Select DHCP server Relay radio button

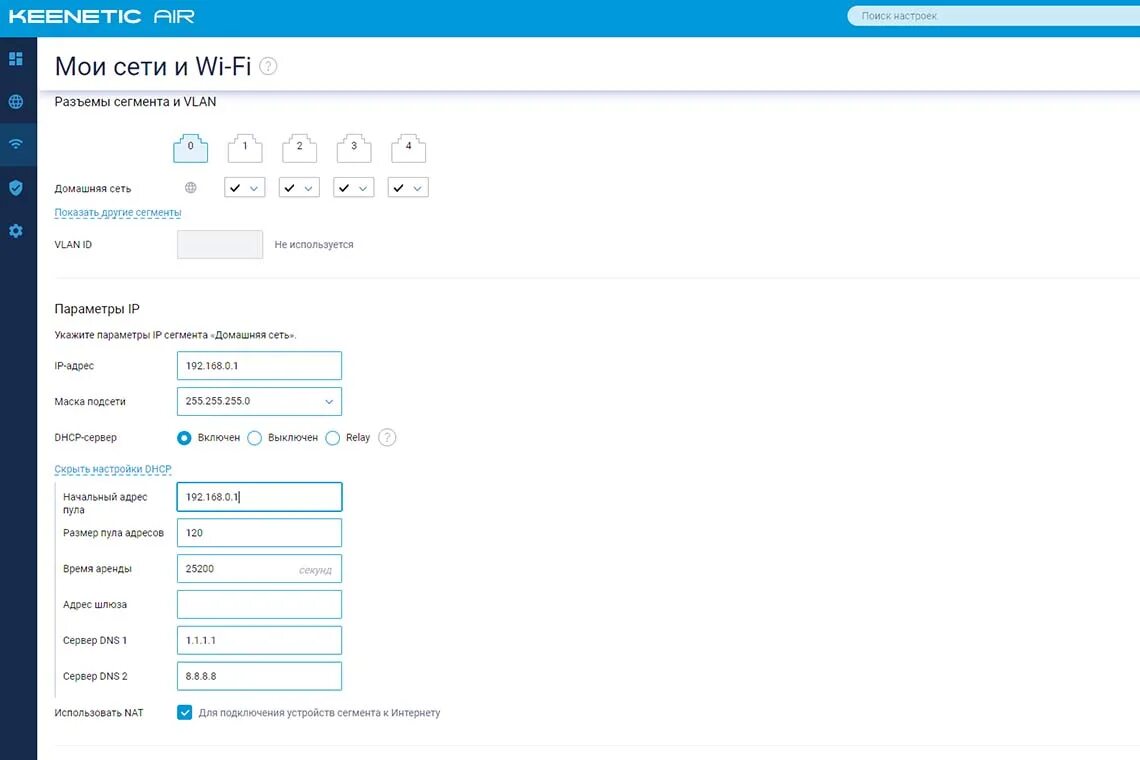332,438
